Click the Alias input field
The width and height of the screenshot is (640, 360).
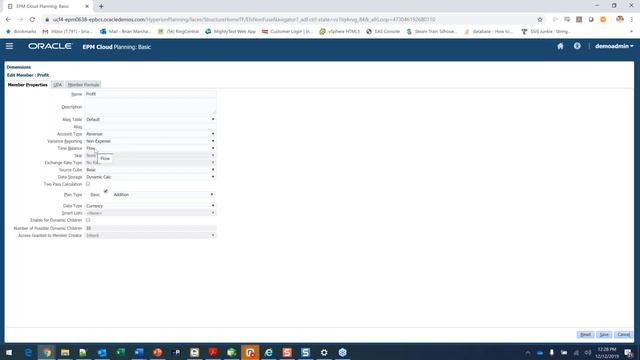150,127
